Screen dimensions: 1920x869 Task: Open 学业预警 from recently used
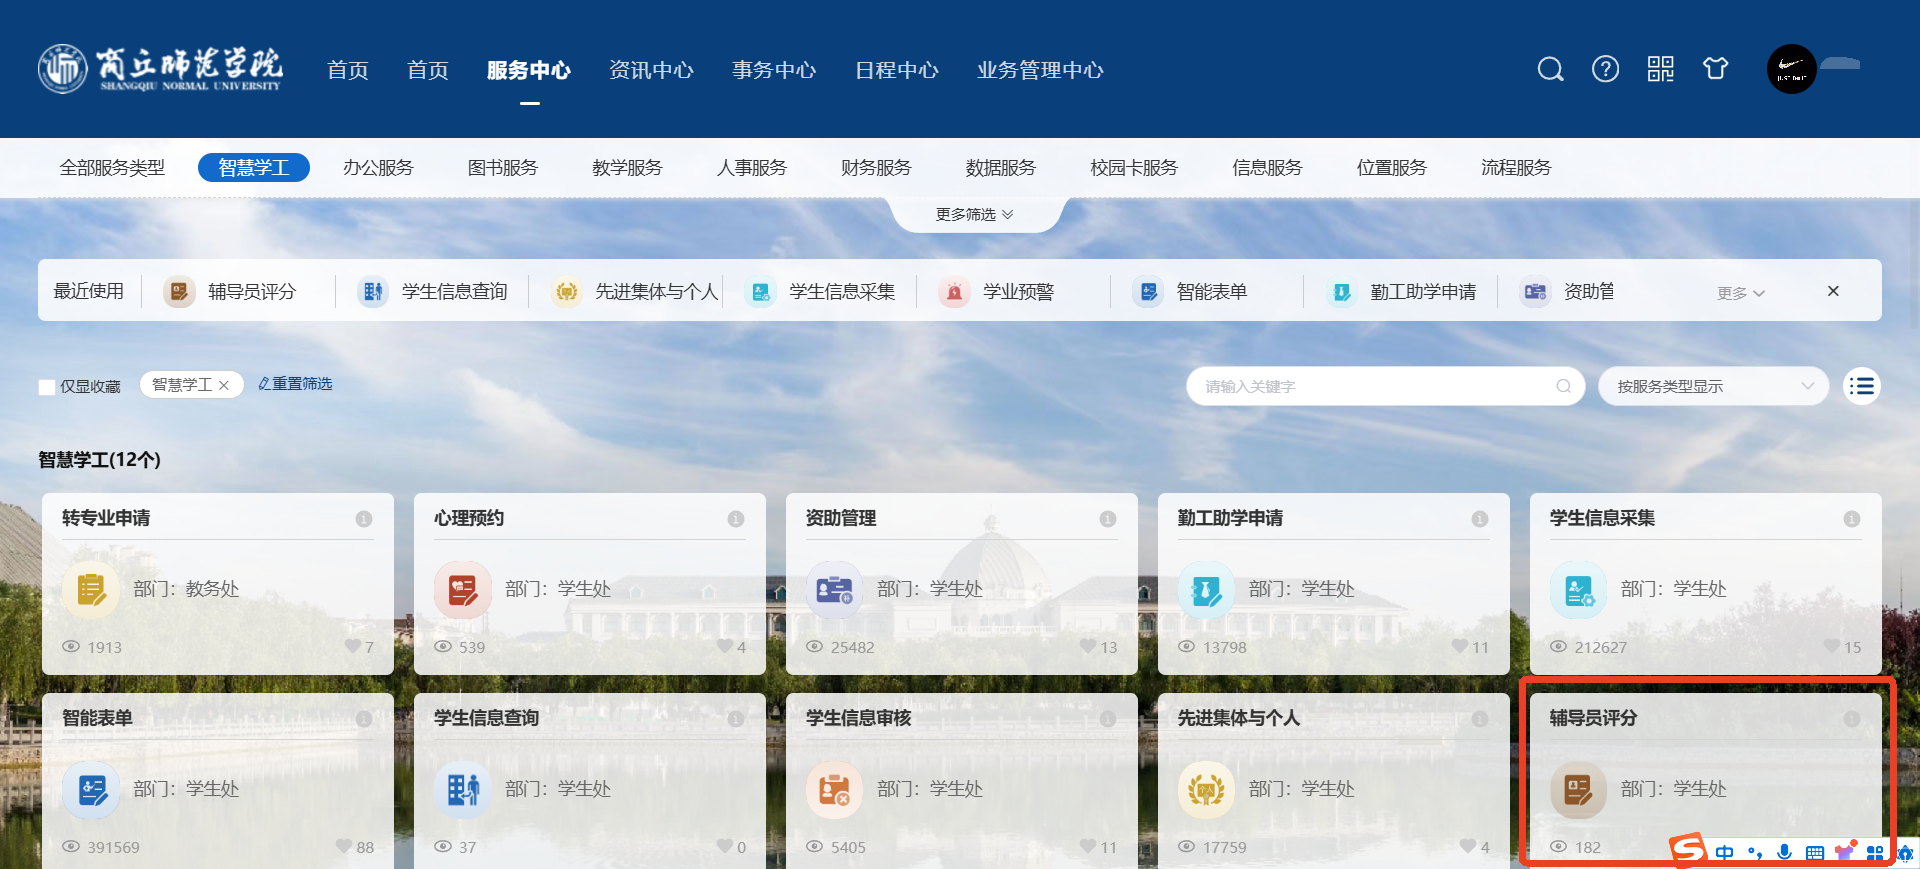tap(1017, 292)
